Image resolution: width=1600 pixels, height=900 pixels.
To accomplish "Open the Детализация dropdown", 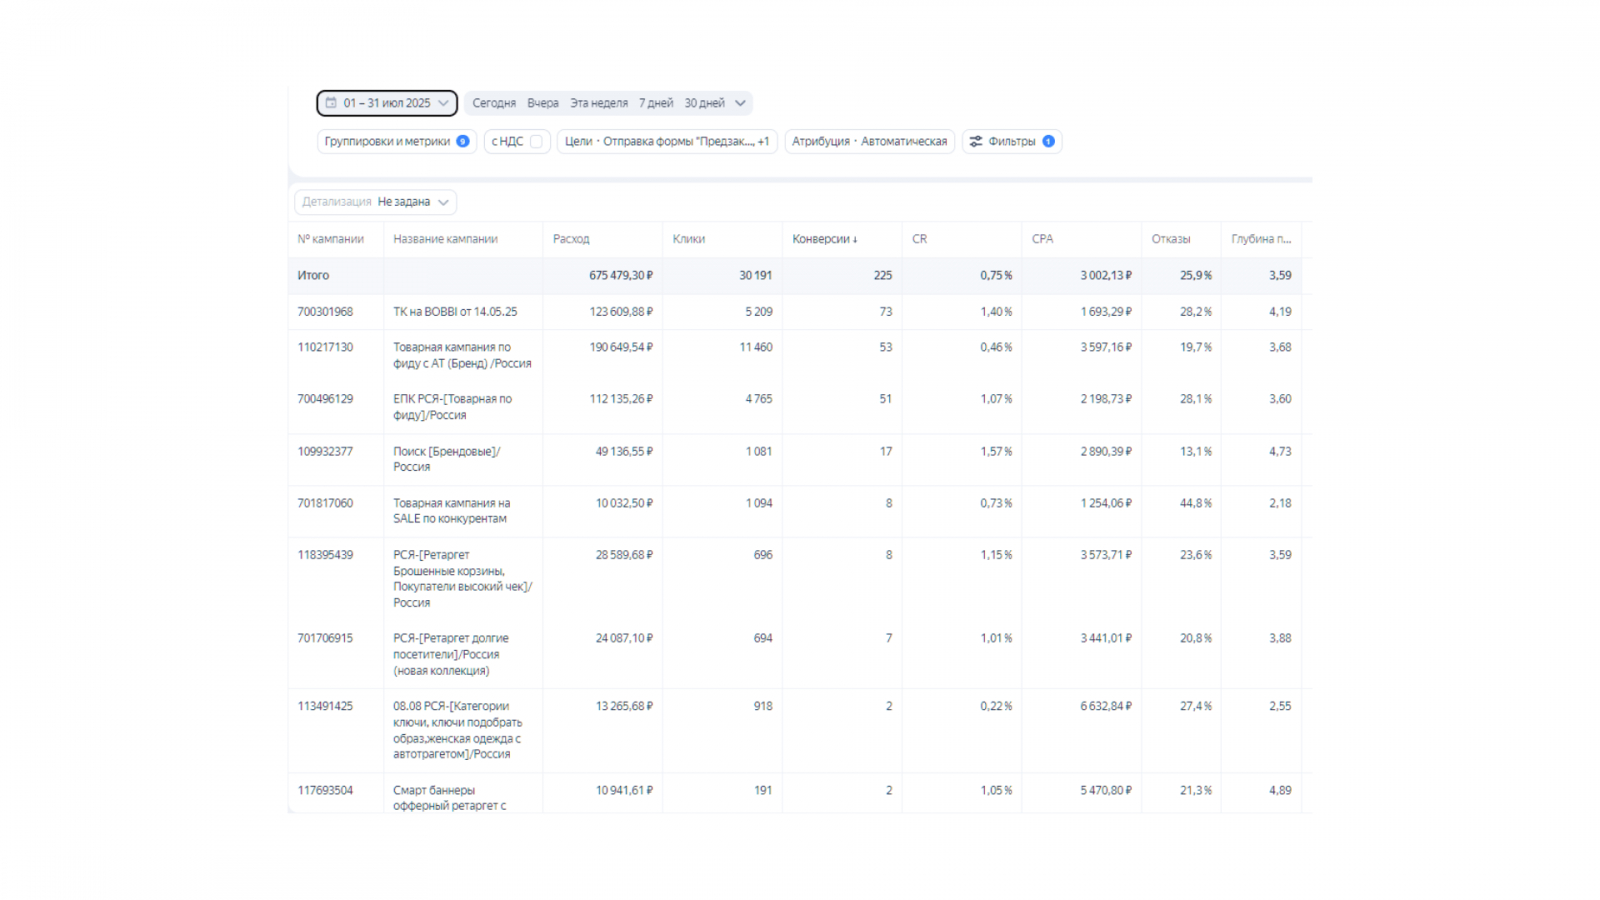I will pyautogui.click(x=375, y=202).
